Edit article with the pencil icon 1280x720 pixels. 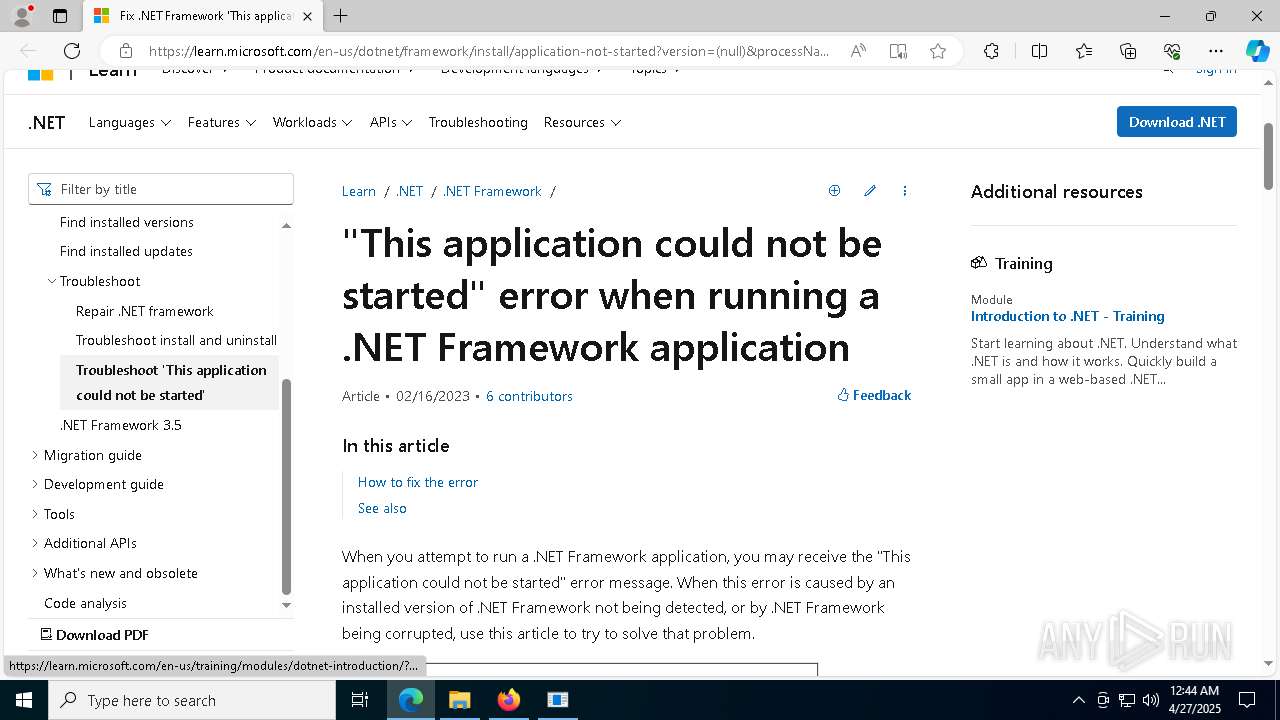coord(870,191)
